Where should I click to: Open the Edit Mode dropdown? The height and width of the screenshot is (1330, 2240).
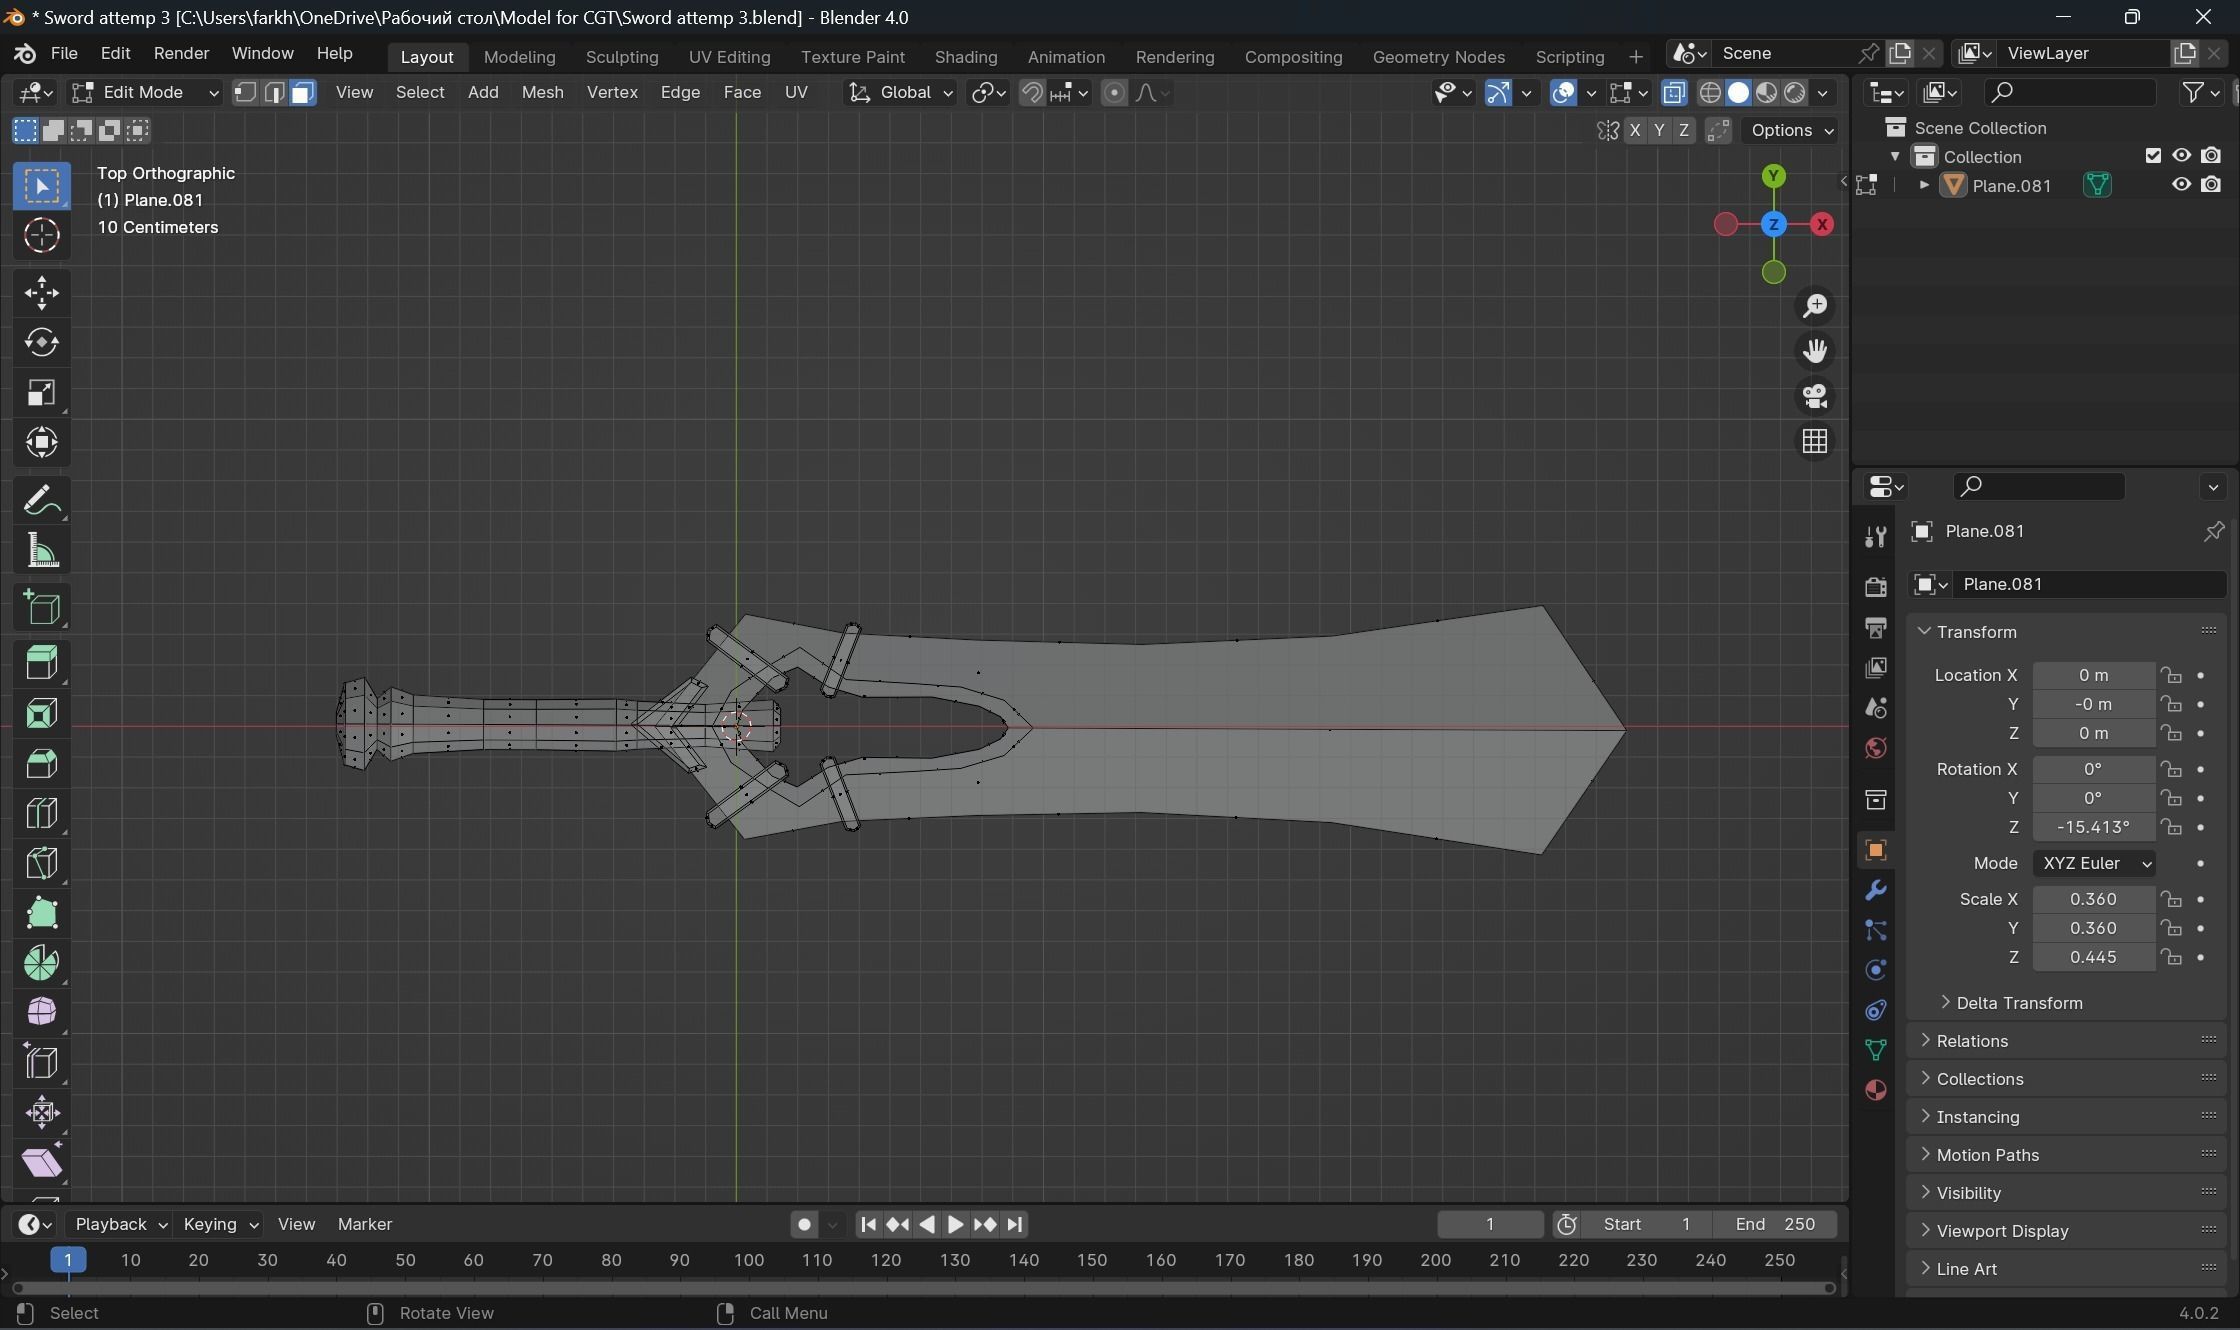coord(145,93)
